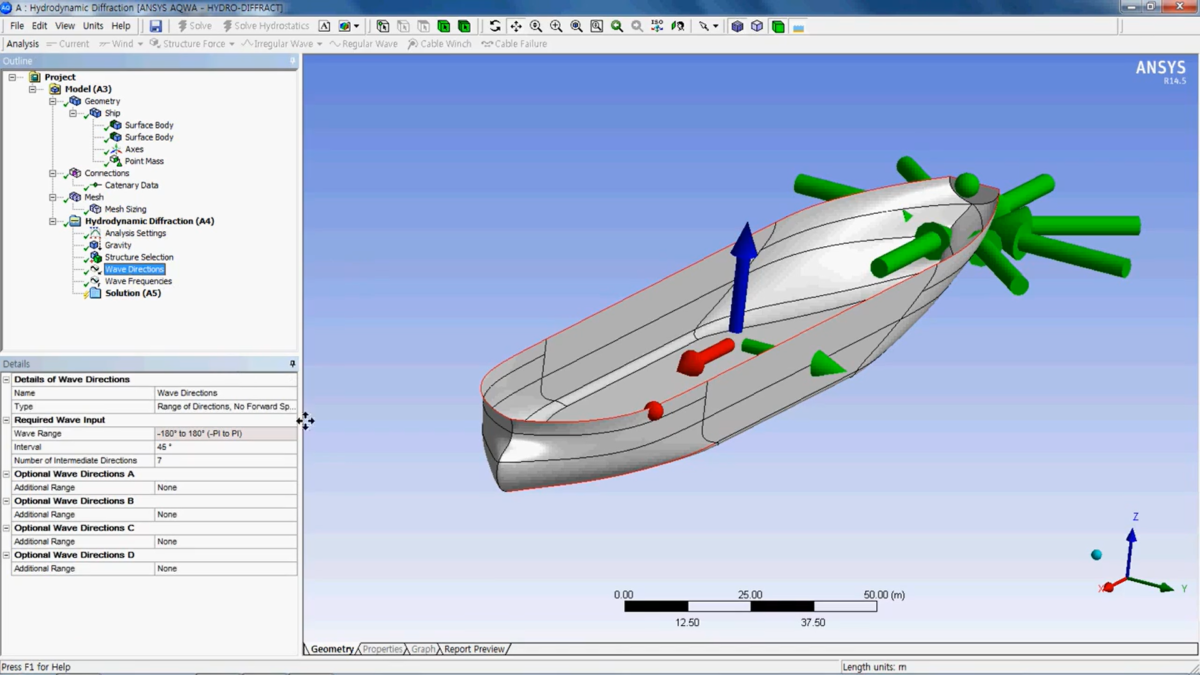The image size is (1200, 675).
Task: Select Solution (A5) in the tree
Action: tap(133, 293)
